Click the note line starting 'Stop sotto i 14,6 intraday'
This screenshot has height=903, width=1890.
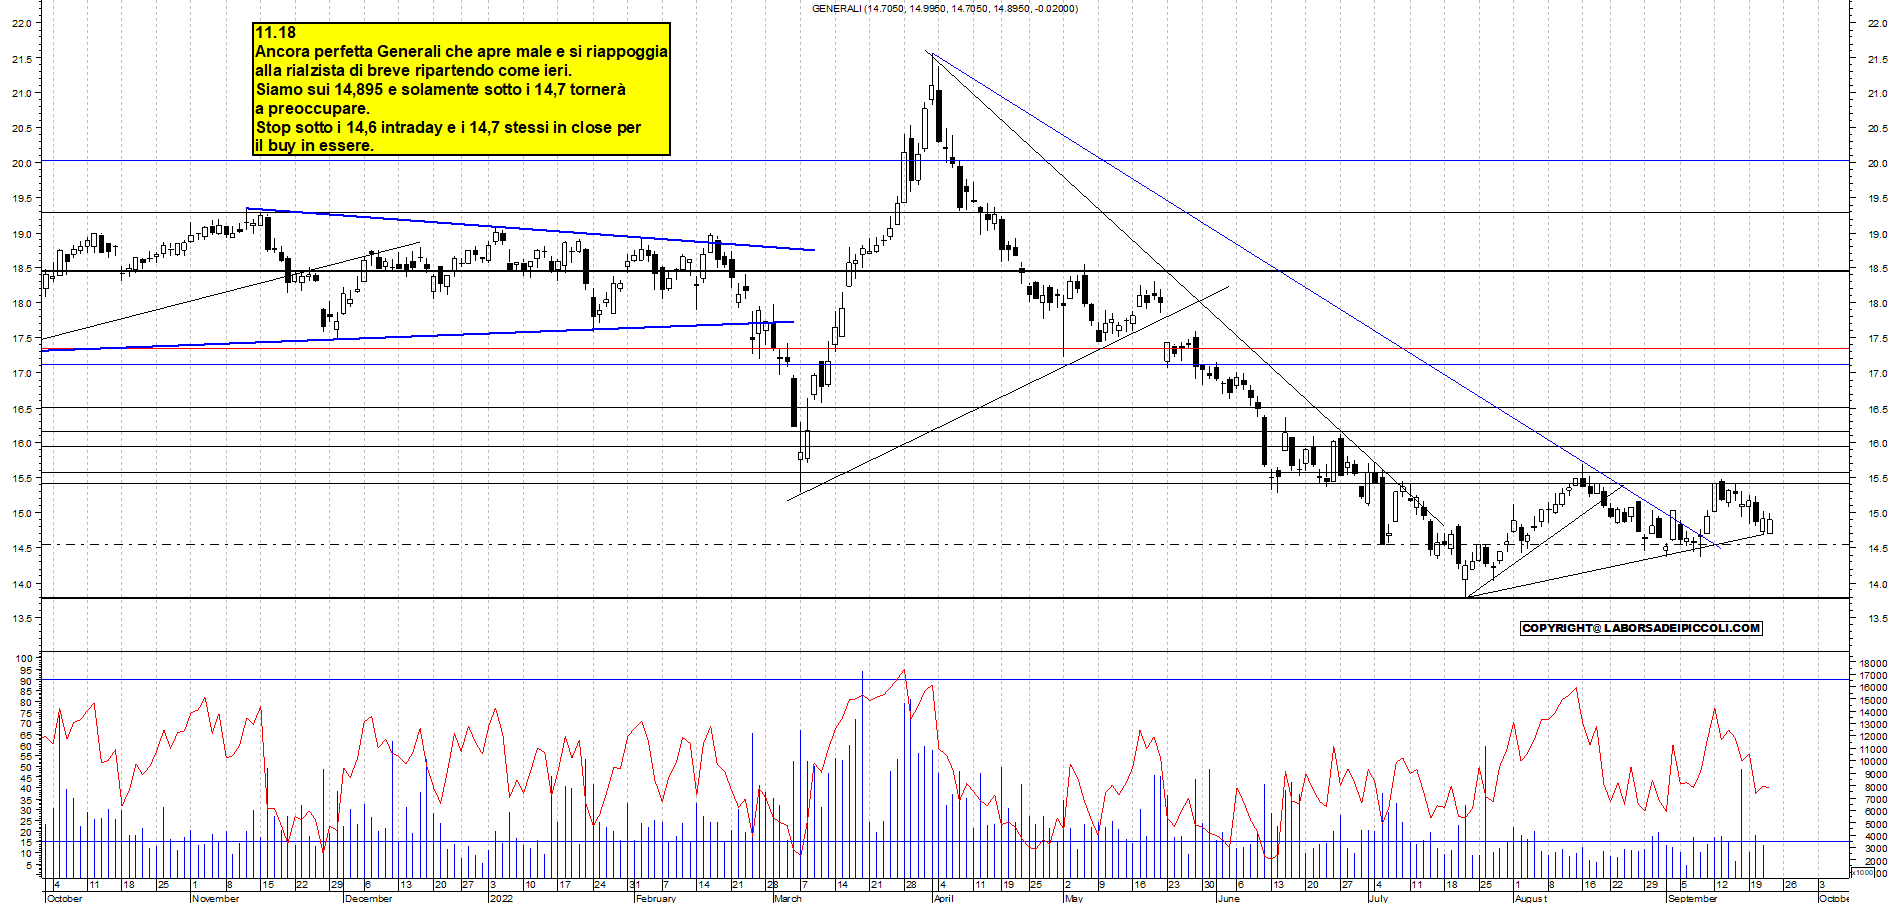coord(448,127)
